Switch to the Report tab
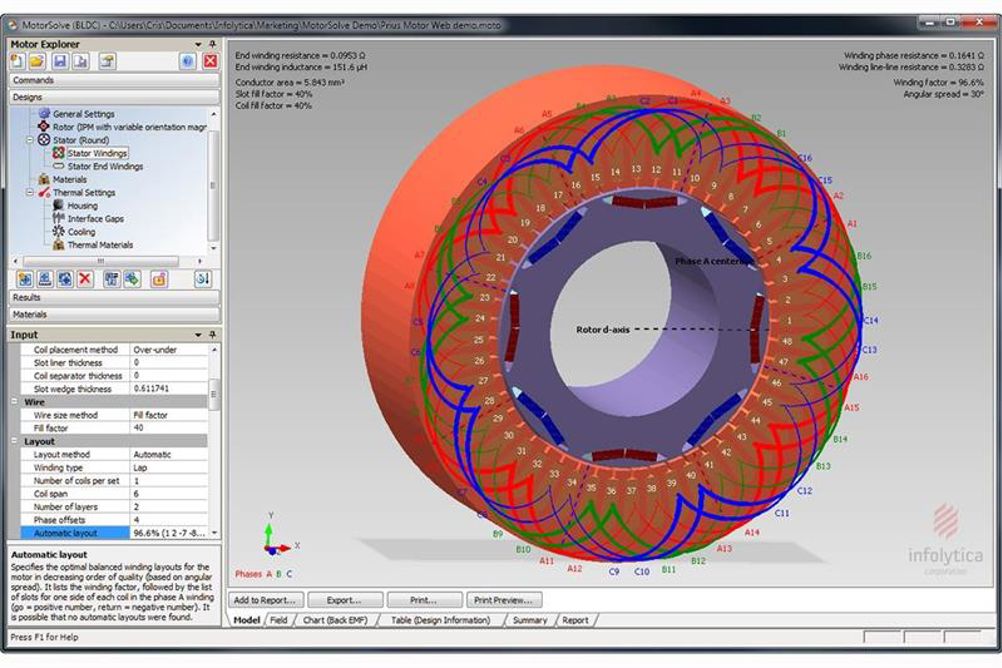Viewport: 1002px width, 668px height. [x=575, y=620]
